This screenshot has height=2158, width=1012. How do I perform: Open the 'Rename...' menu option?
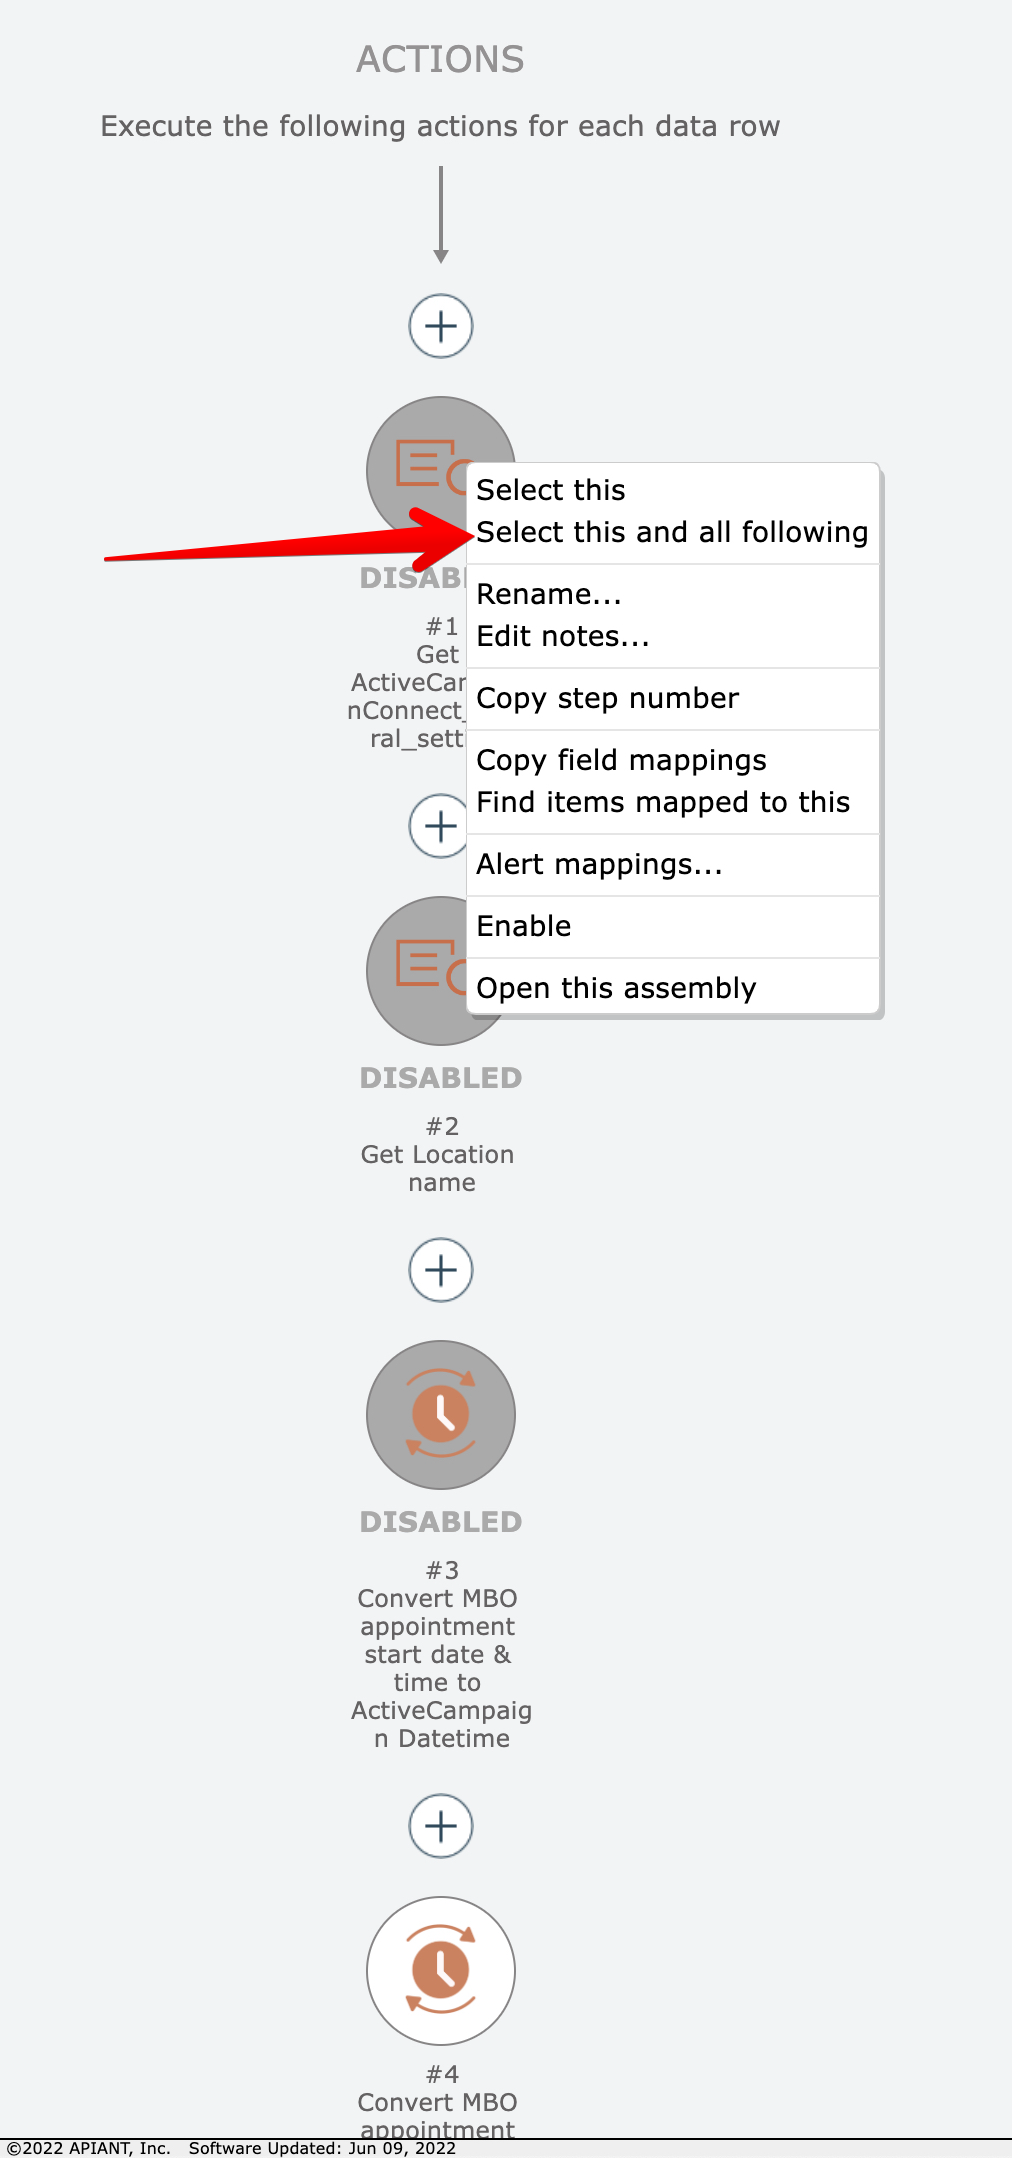(549, 594)
